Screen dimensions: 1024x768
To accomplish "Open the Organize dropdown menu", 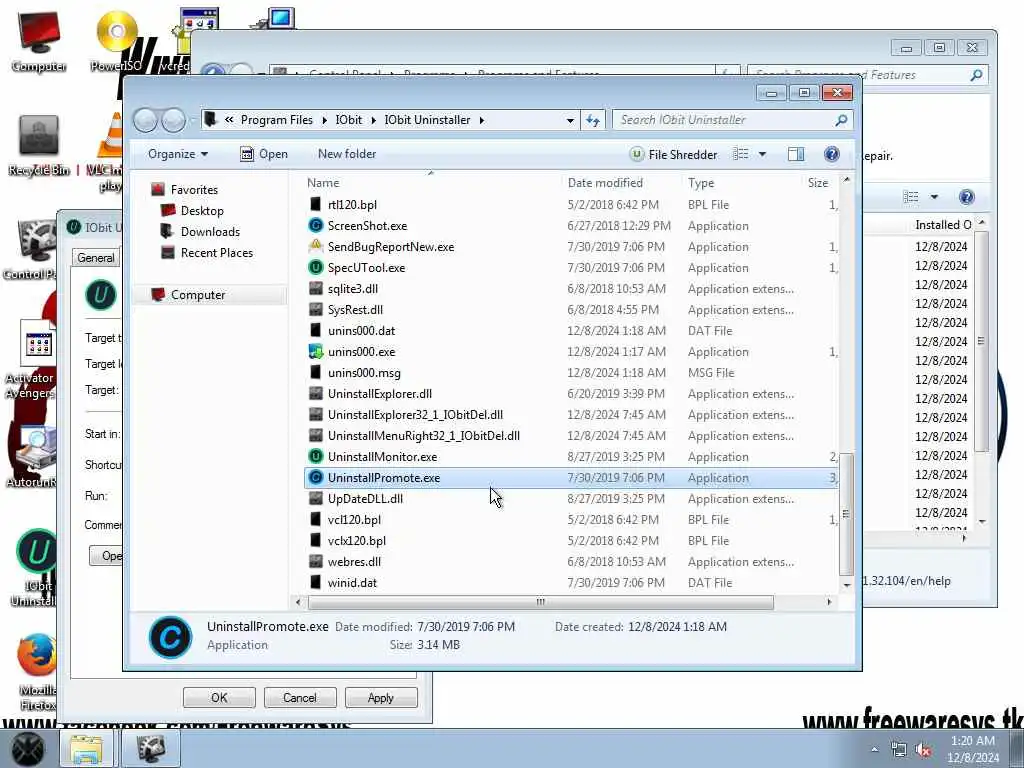I will [x=178, y=154].
